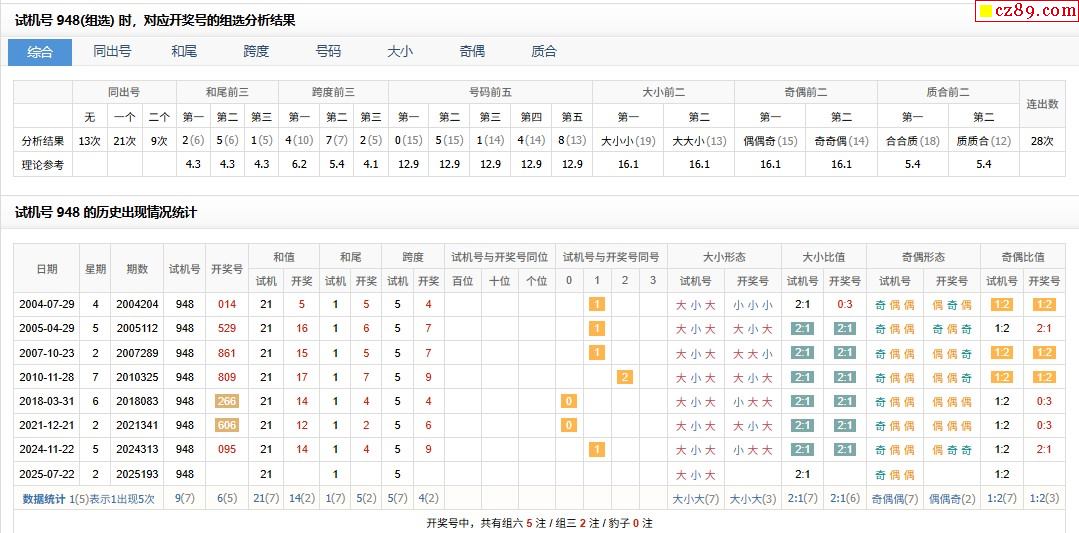Click the 号码前五 header in analysis table

pyautogui.click(x=490, y=91)
